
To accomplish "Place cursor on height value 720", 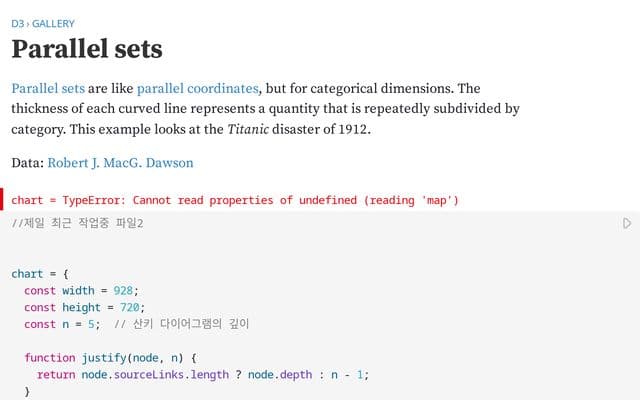I will click(x=129, y=307).
